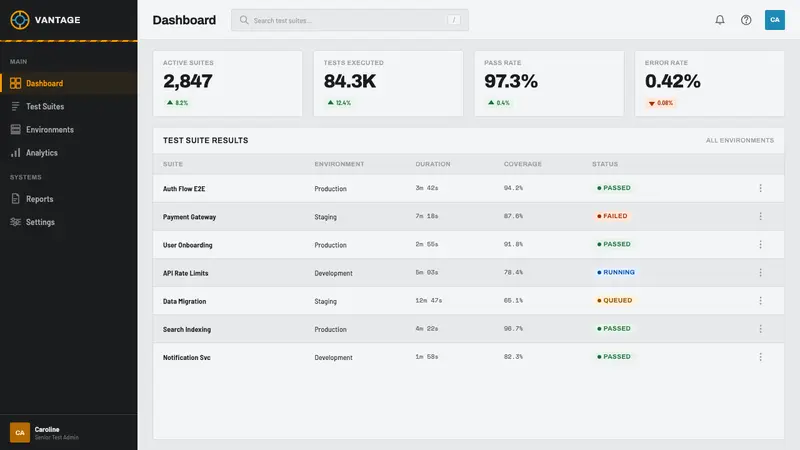Screen dimensions: 800x450
Task: Sort by Coverage column header
Action: tap(522, 164)
